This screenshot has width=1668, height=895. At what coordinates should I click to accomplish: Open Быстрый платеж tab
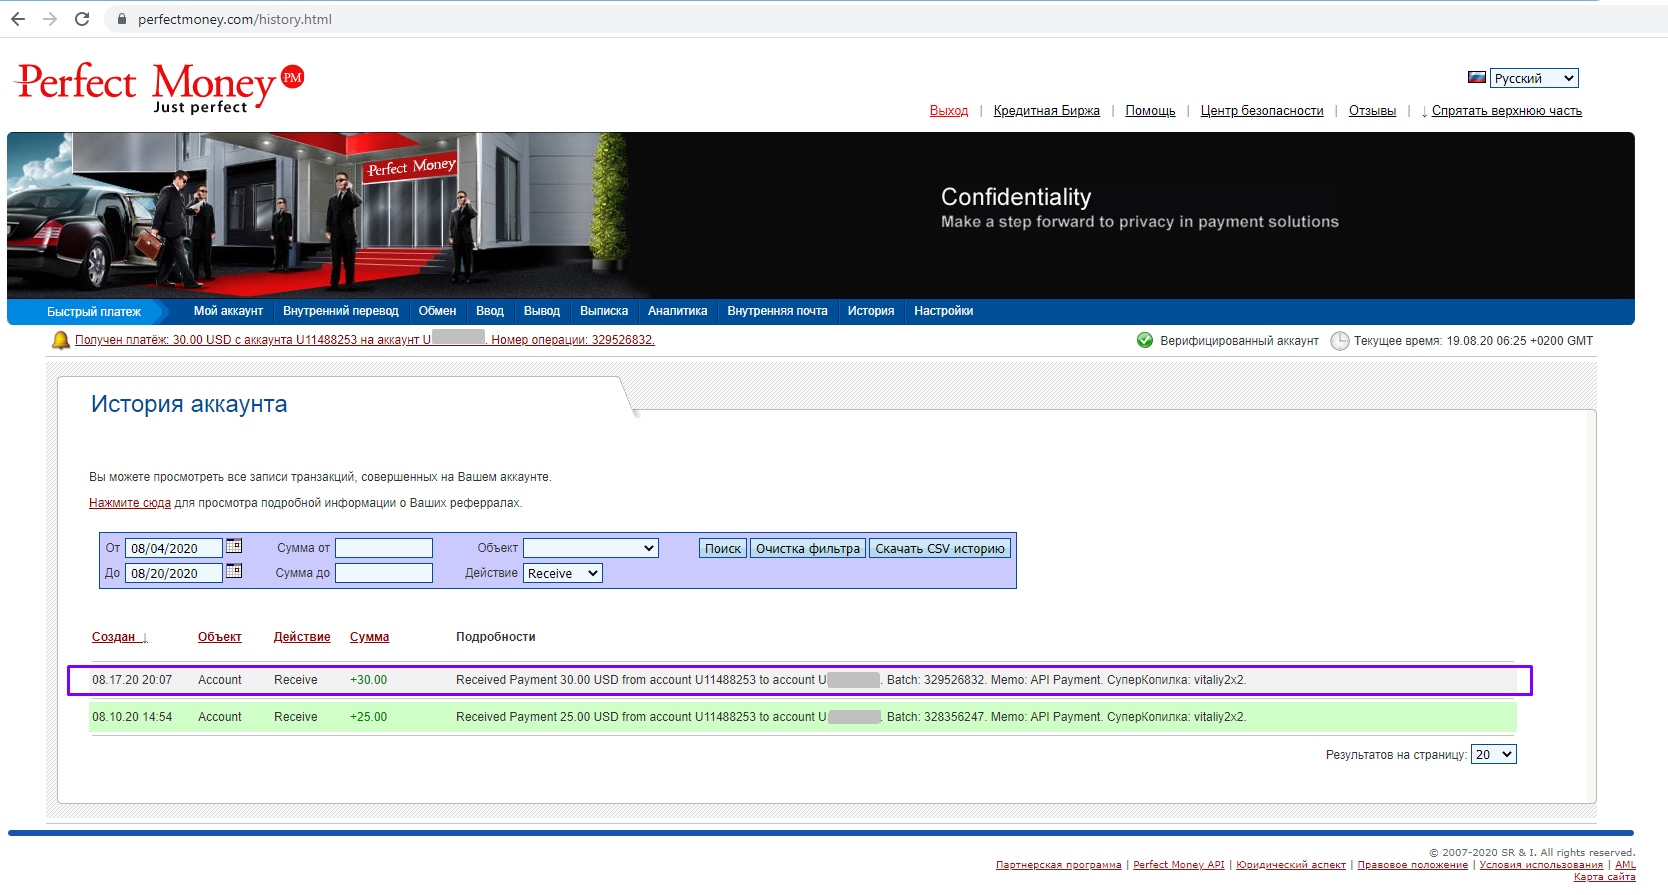coord(94,312)
